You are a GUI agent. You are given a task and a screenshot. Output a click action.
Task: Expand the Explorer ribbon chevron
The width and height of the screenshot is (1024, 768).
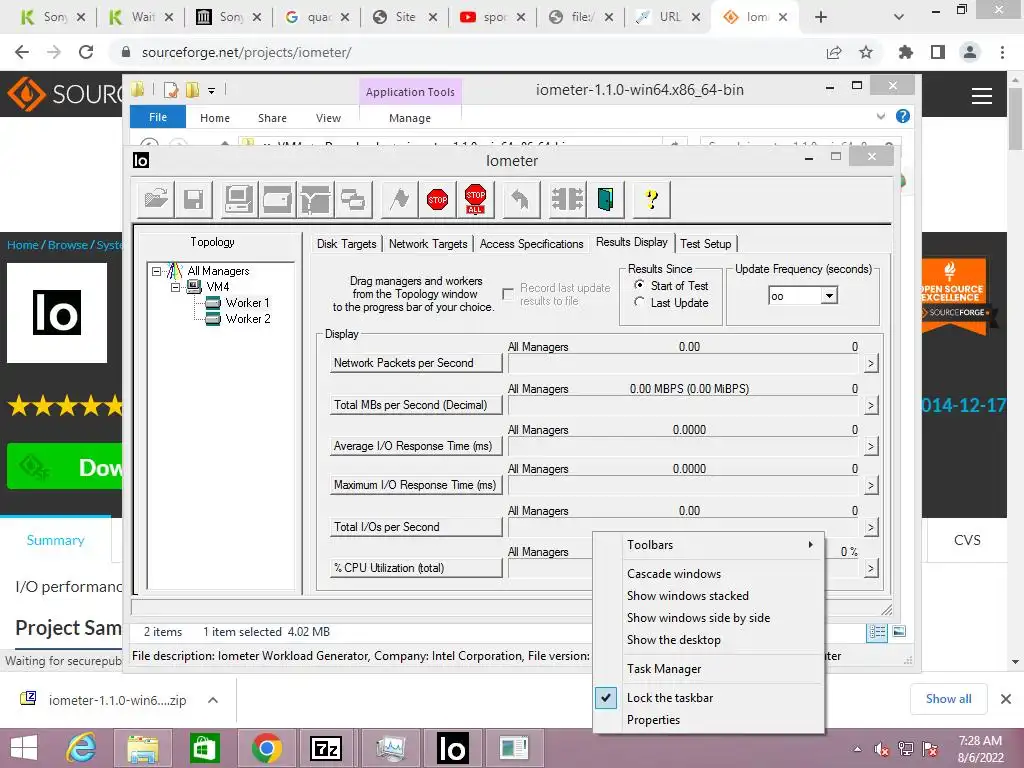[x=881, y=116]
